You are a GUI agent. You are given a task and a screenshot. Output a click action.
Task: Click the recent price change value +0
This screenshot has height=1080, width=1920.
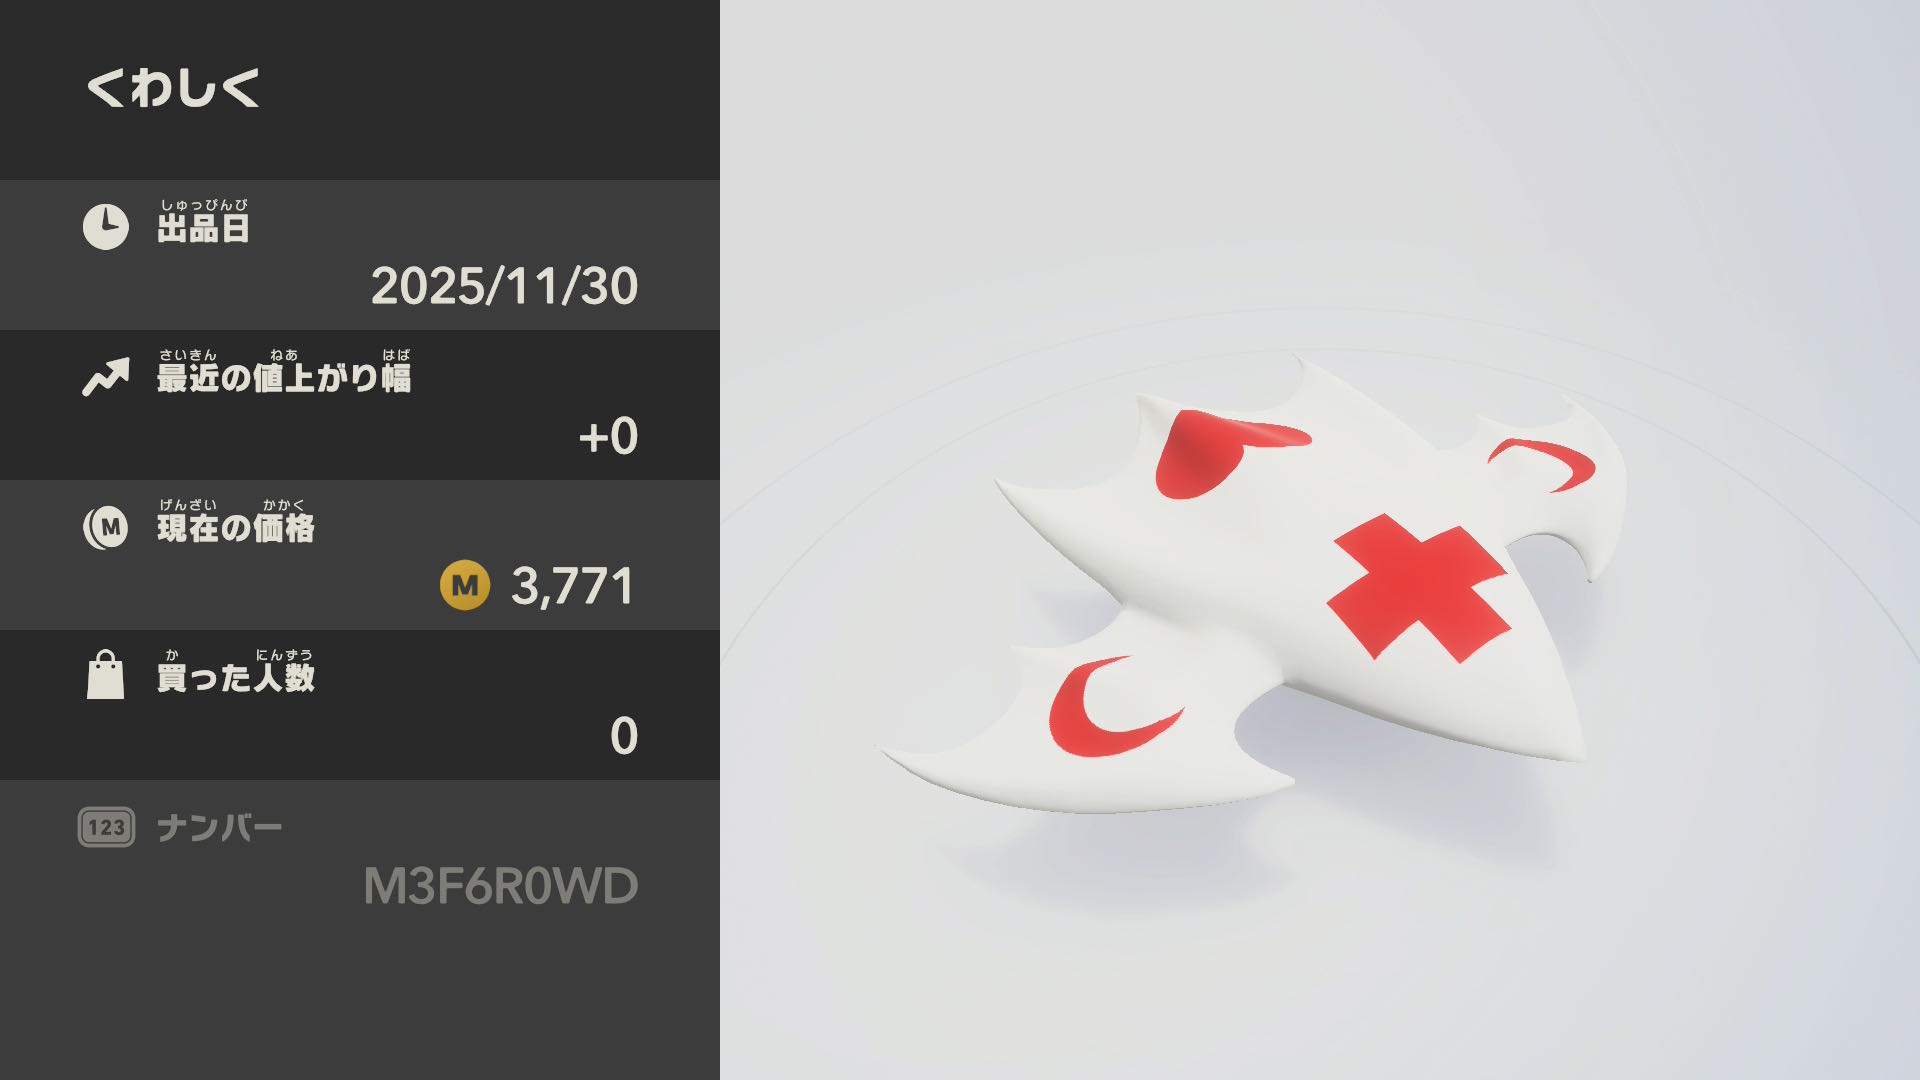click(608, 437)
